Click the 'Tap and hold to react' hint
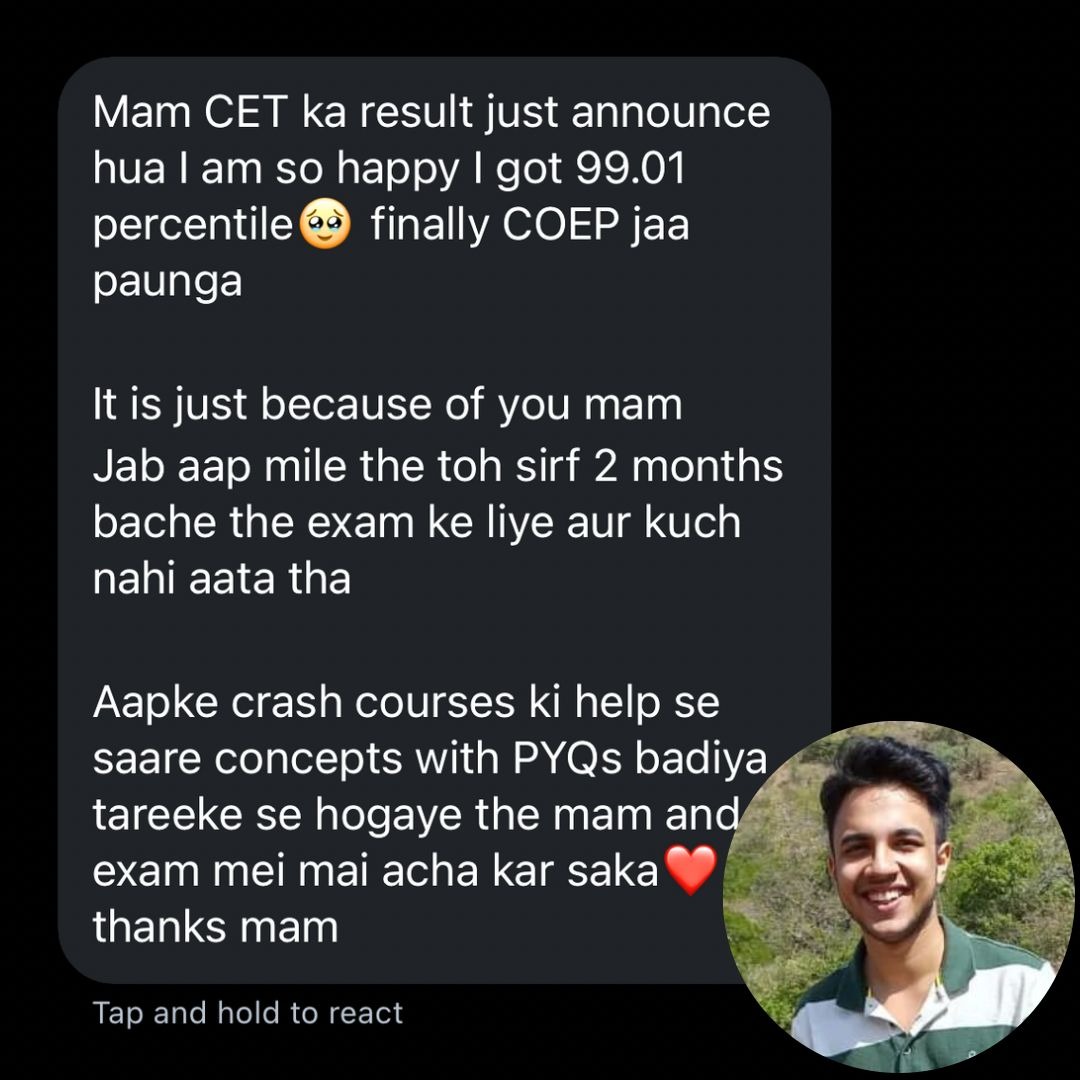 [x=248, y=1013]
